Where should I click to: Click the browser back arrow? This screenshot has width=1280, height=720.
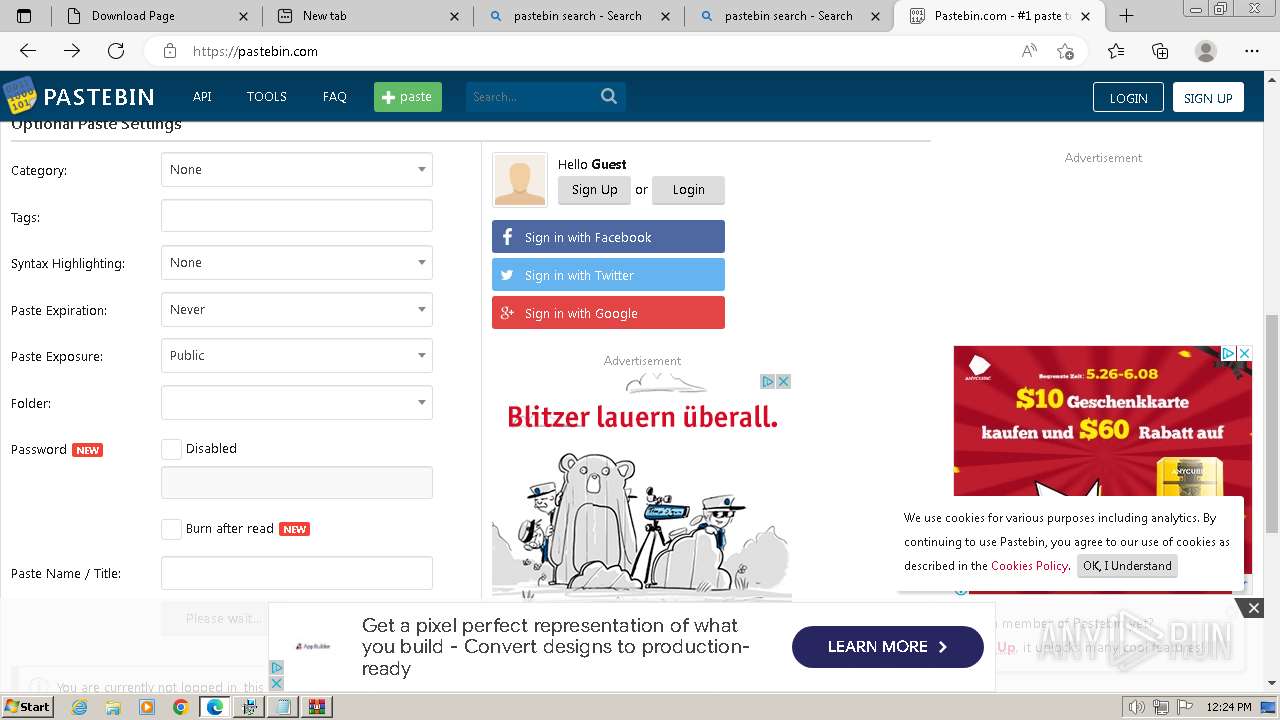coord(28,51)
